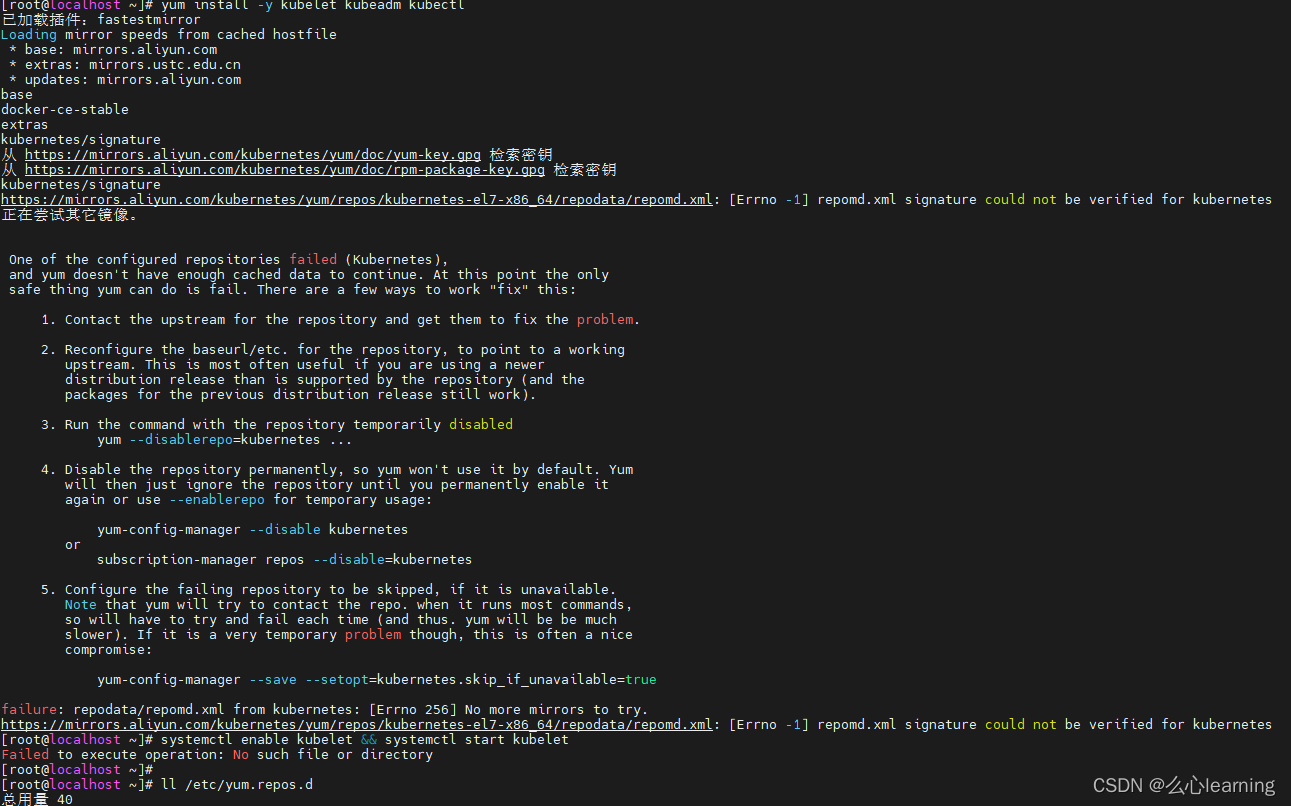Click '2. Reconfigure the baseurl/etc.' line

click(333, 350)
